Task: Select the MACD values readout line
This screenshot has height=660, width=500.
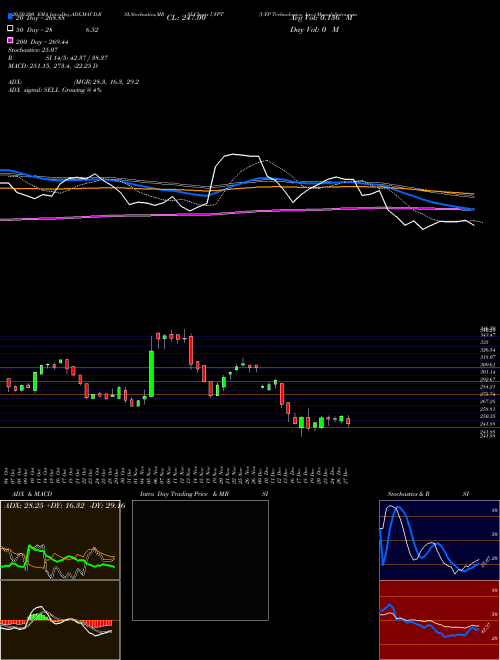Action: pos(53,66)
